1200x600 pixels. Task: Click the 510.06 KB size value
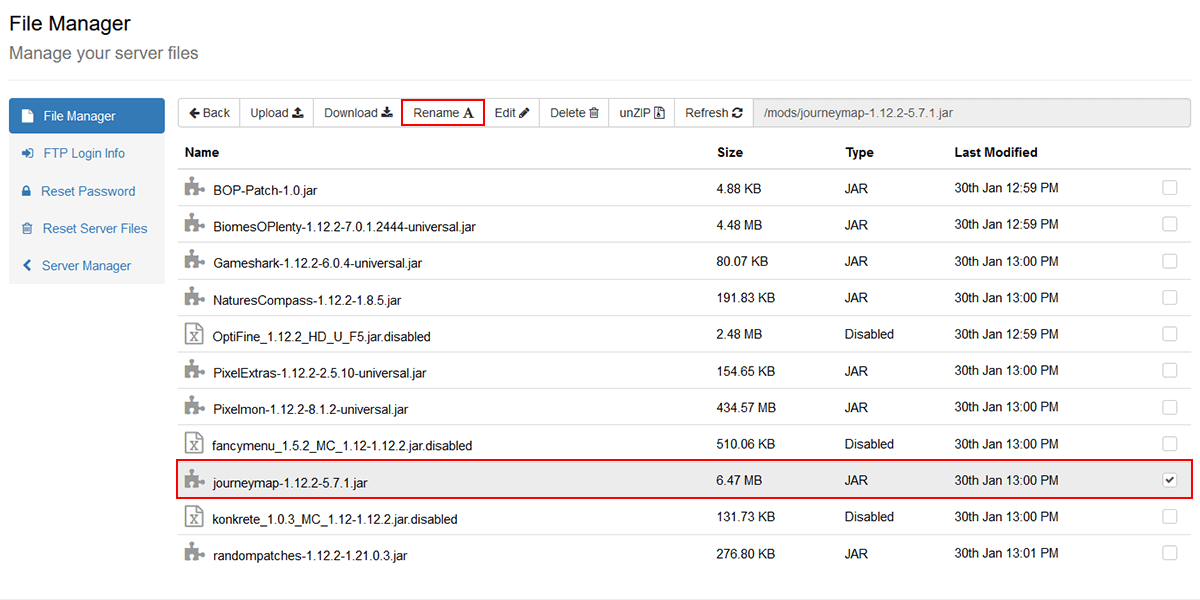tap(745, 443)
